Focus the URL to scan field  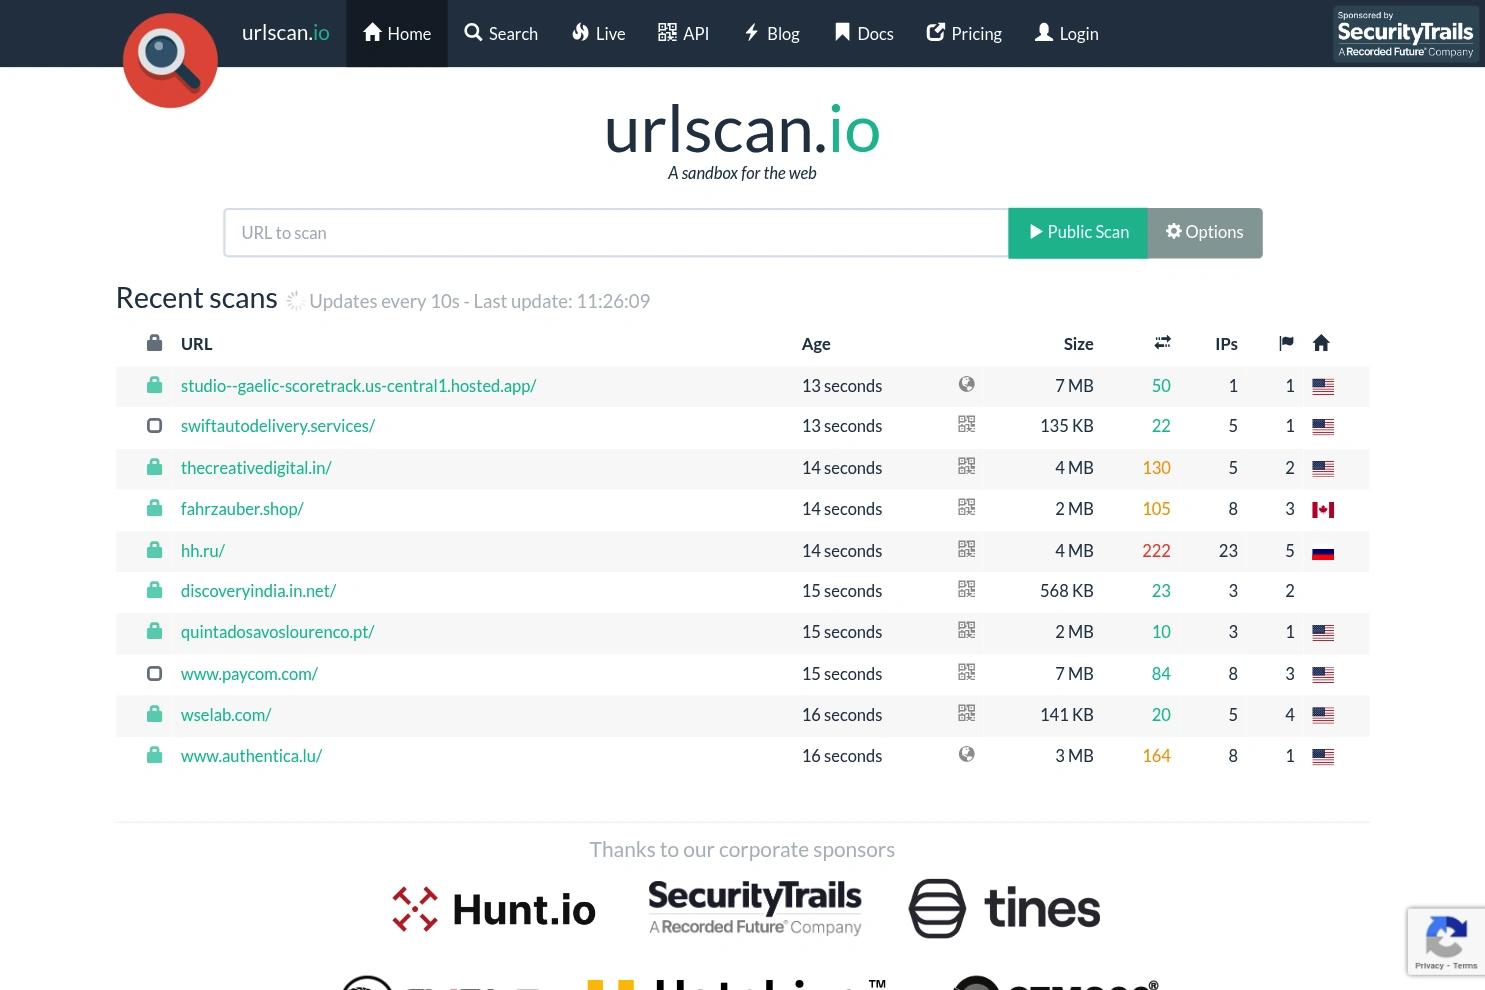(616, 233)
